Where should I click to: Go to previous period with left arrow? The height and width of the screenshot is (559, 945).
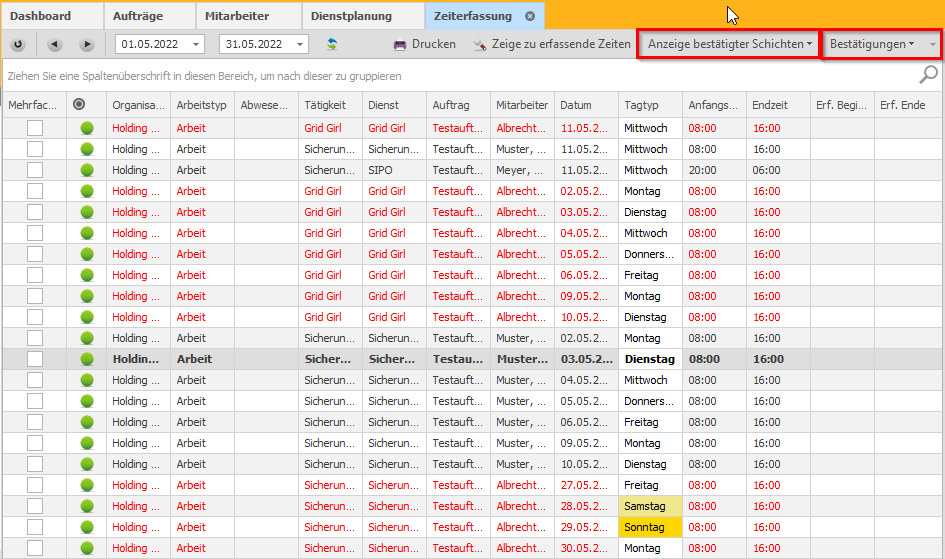55,44
